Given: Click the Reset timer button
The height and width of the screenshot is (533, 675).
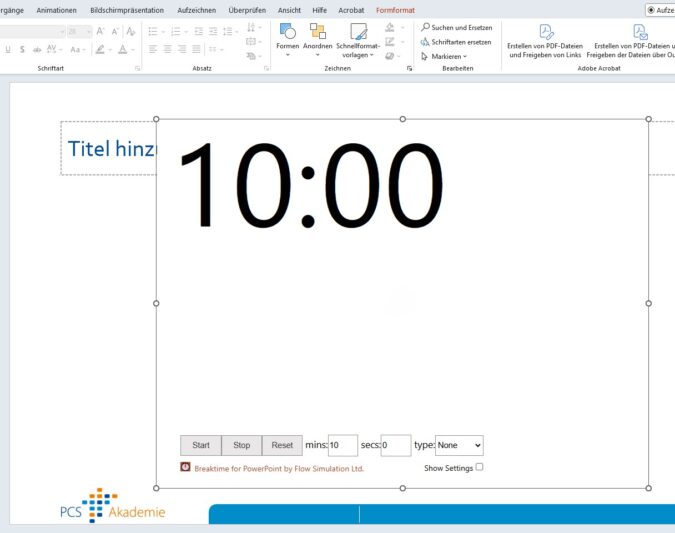Looking at the screenshot, I should point(282,445).
